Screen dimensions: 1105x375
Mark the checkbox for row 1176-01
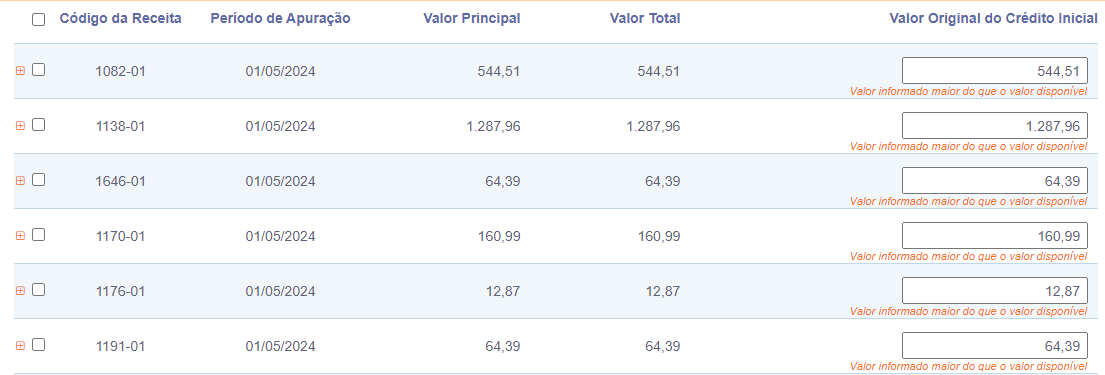pyautogui.click(x=39, y=290)
